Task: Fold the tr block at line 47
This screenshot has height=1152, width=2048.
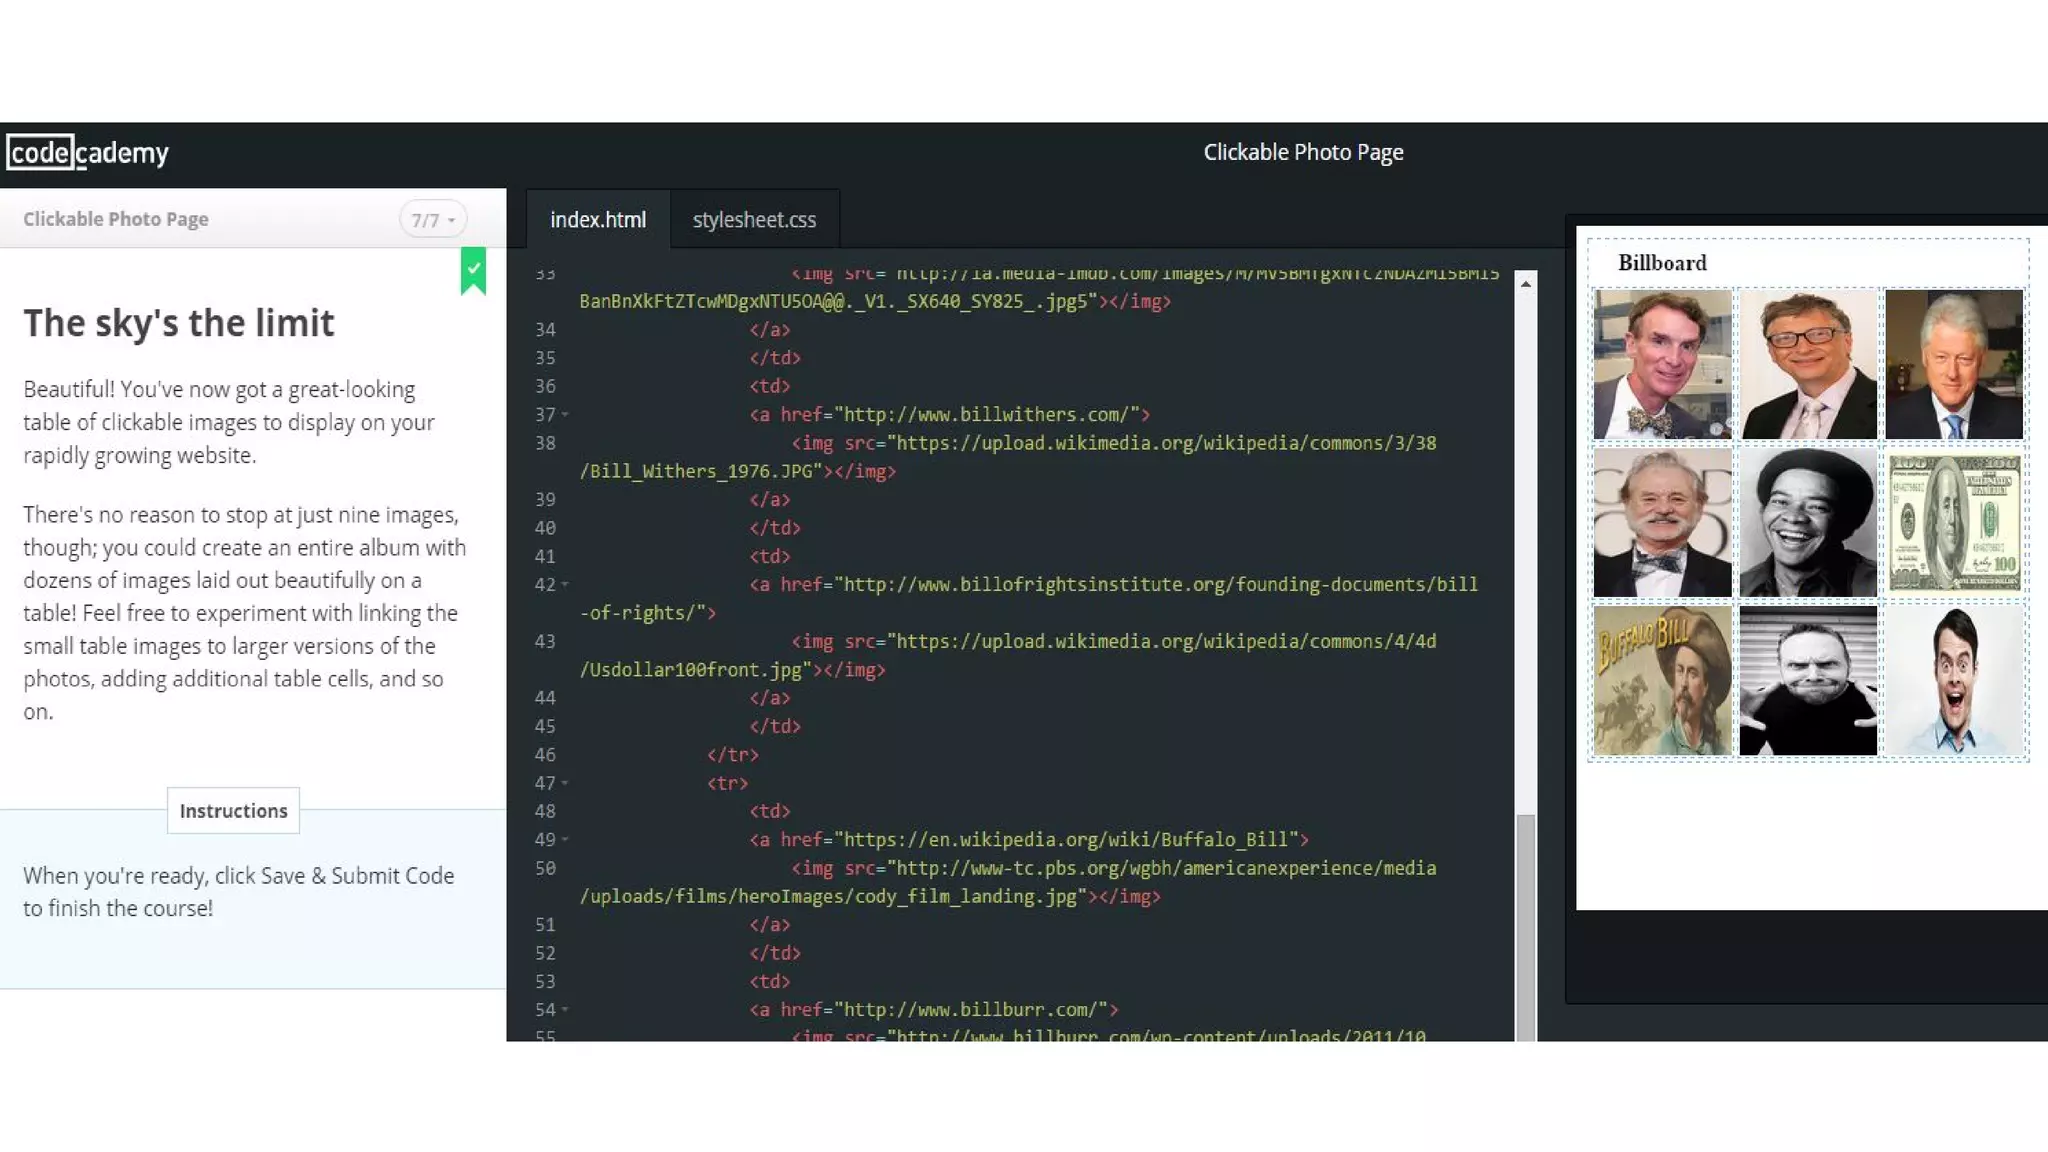Action: (566, 784)
